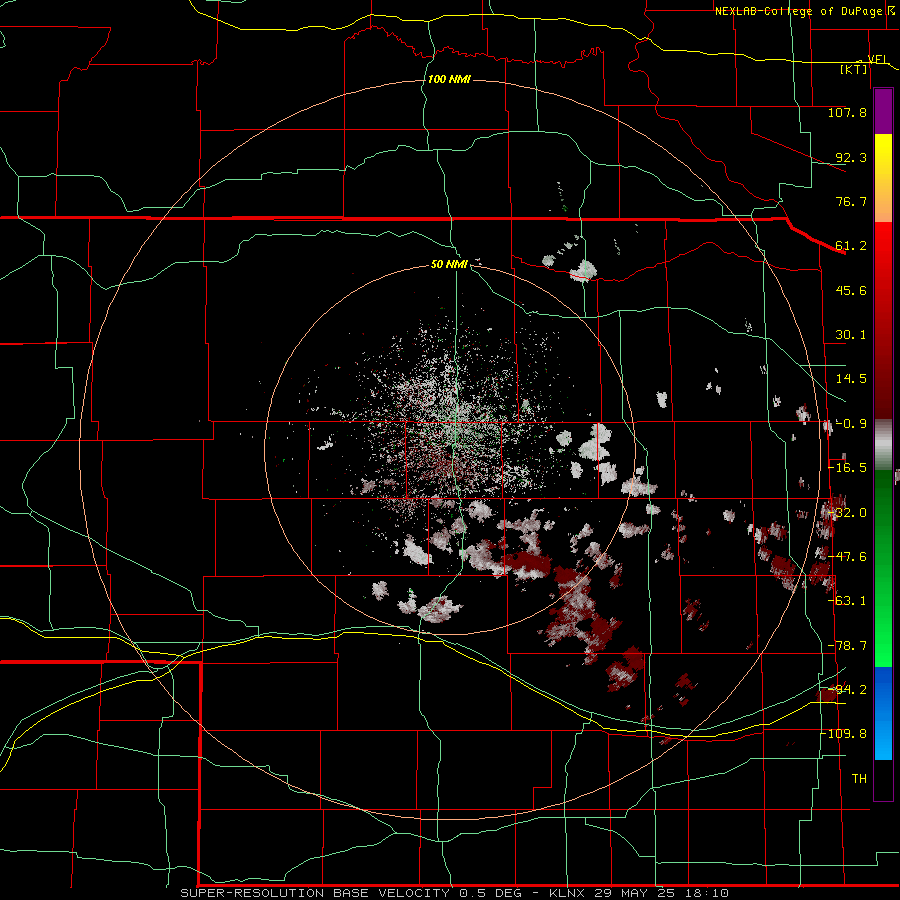Click the 100 NMI range ring label
Screen dimensions: 900x900
(449, 79)
